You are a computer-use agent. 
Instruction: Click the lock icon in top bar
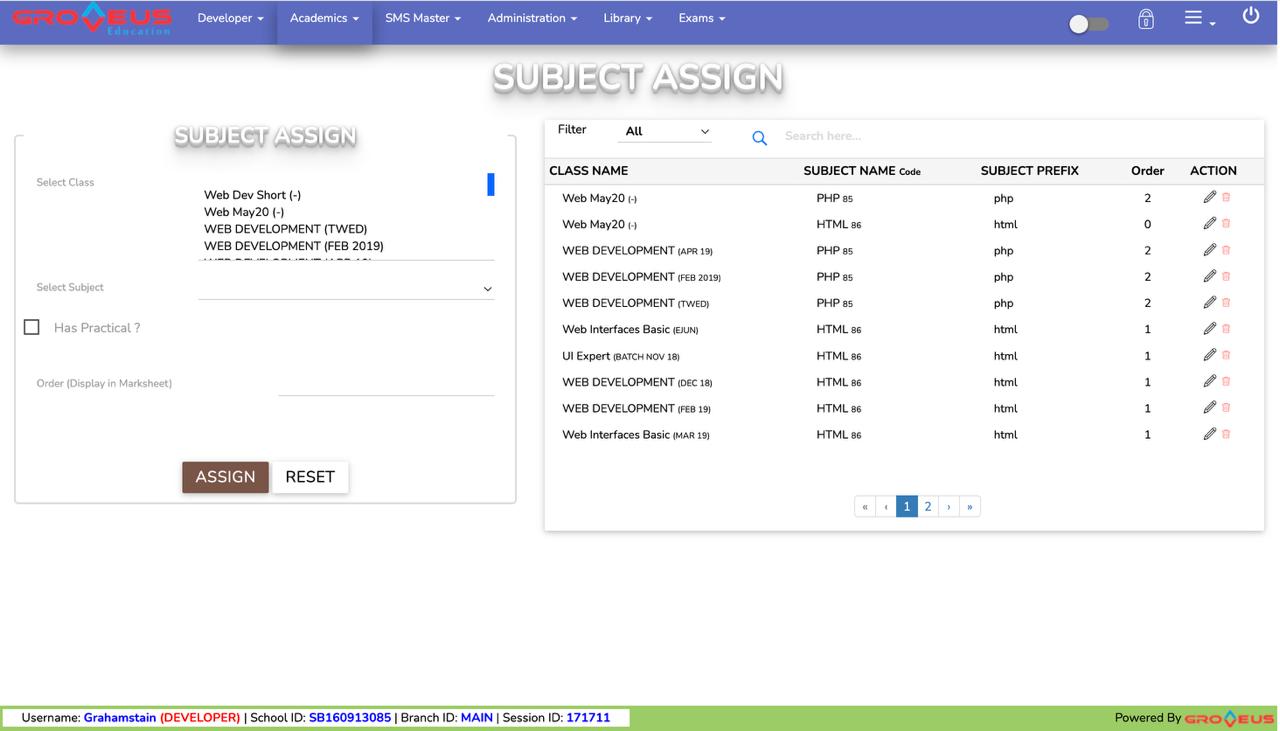click(1146, 19)
